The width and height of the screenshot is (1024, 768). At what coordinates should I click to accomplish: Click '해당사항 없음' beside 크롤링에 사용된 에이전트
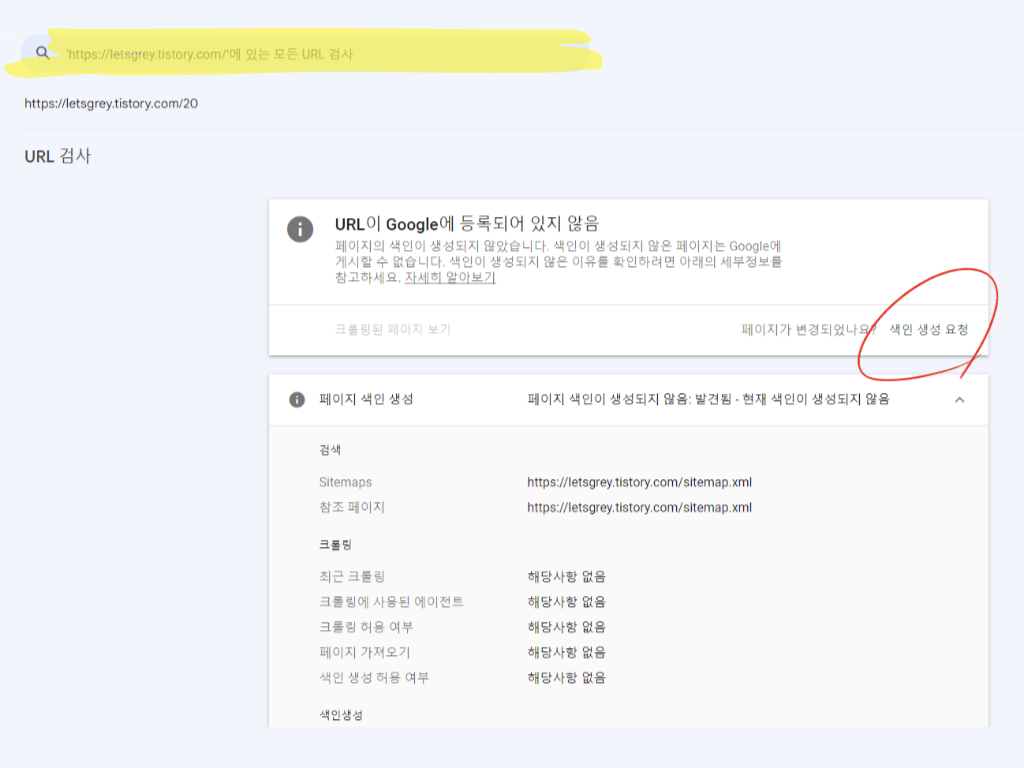[x=566, y=601]
